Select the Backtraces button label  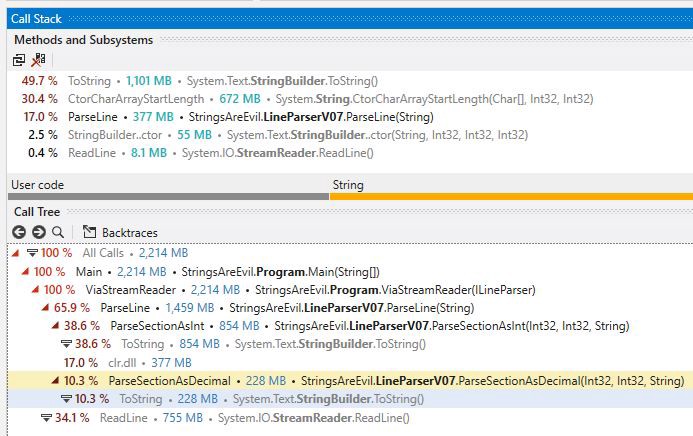(x=129, y=232)
